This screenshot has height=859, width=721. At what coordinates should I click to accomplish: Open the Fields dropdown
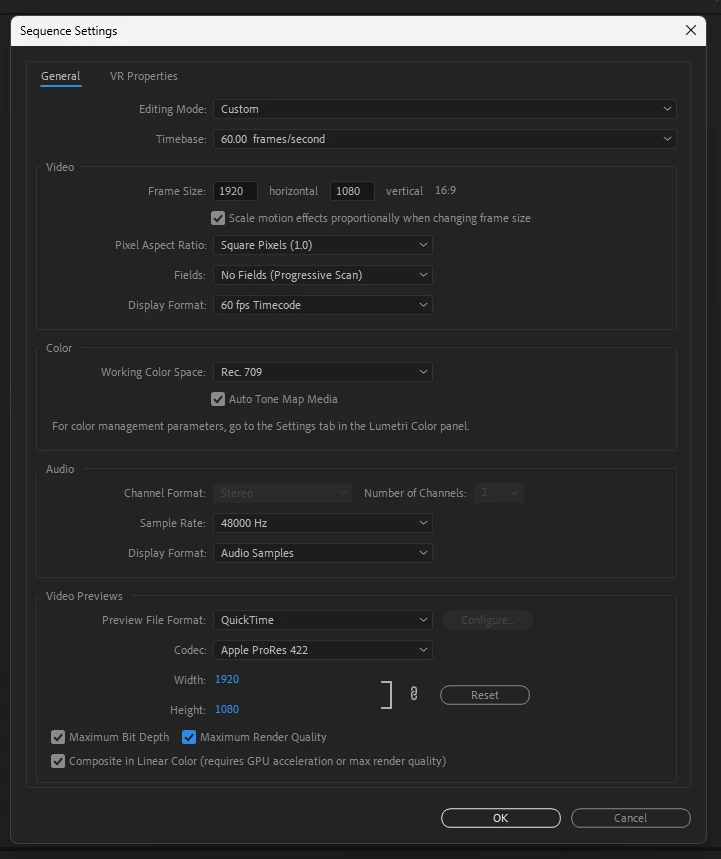(323, 275)
